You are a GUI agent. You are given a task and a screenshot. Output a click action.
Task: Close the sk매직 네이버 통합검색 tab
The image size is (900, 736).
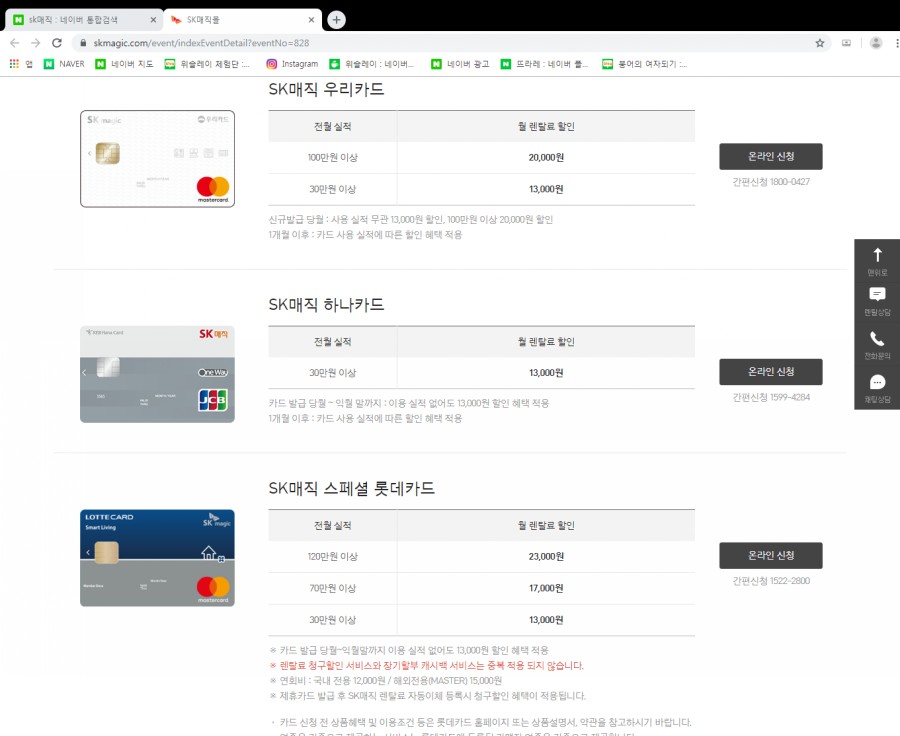point(153,20)
